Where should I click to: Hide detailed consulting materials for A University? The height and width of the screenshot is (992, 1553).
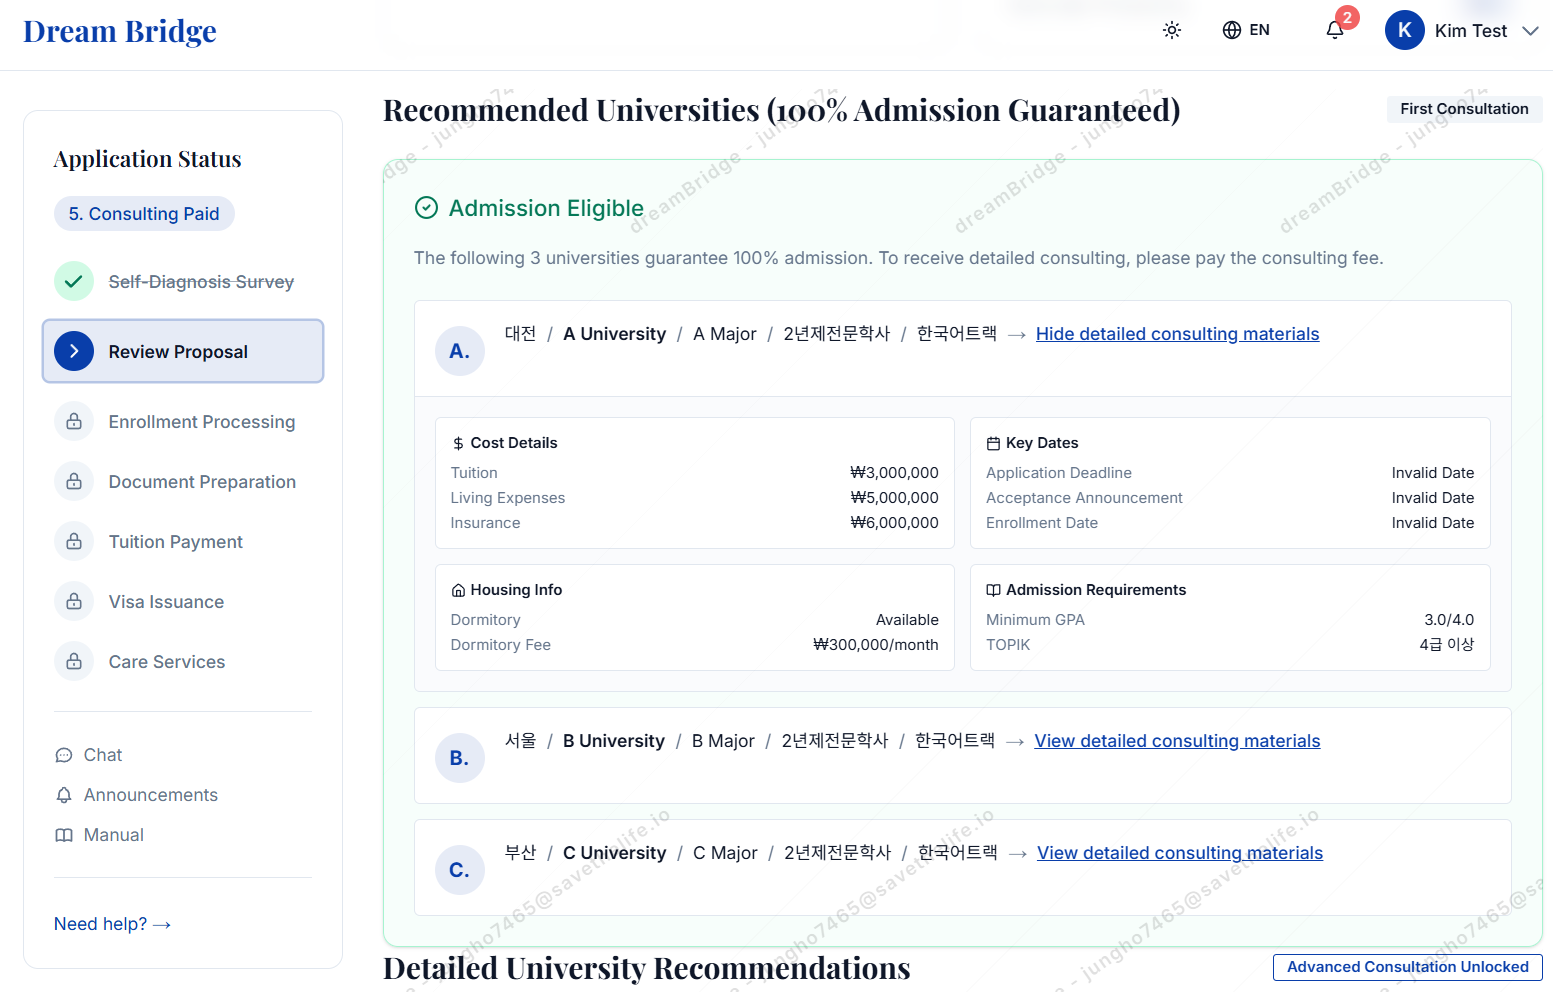click(1177, 334)
